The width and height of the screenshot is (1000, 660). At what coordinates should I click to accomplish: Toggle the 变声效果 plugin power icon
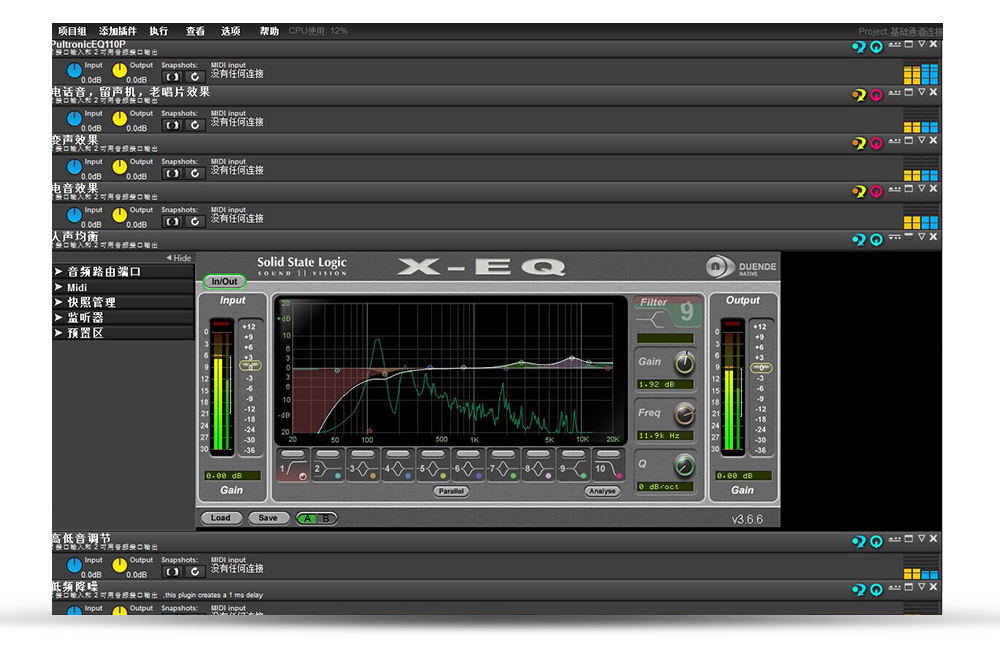click(x=876, y=143)
